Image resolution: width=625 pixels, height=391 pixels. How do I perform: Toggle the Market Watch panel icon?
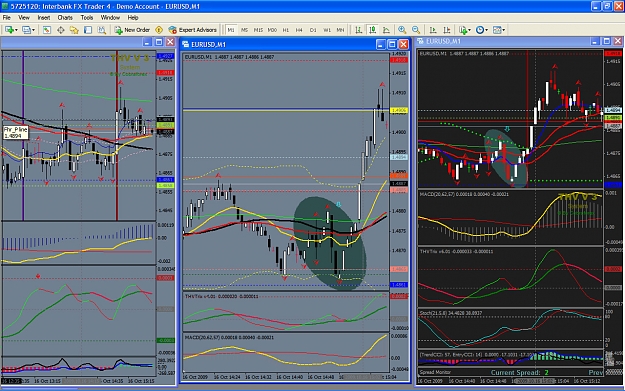point(47,30)
